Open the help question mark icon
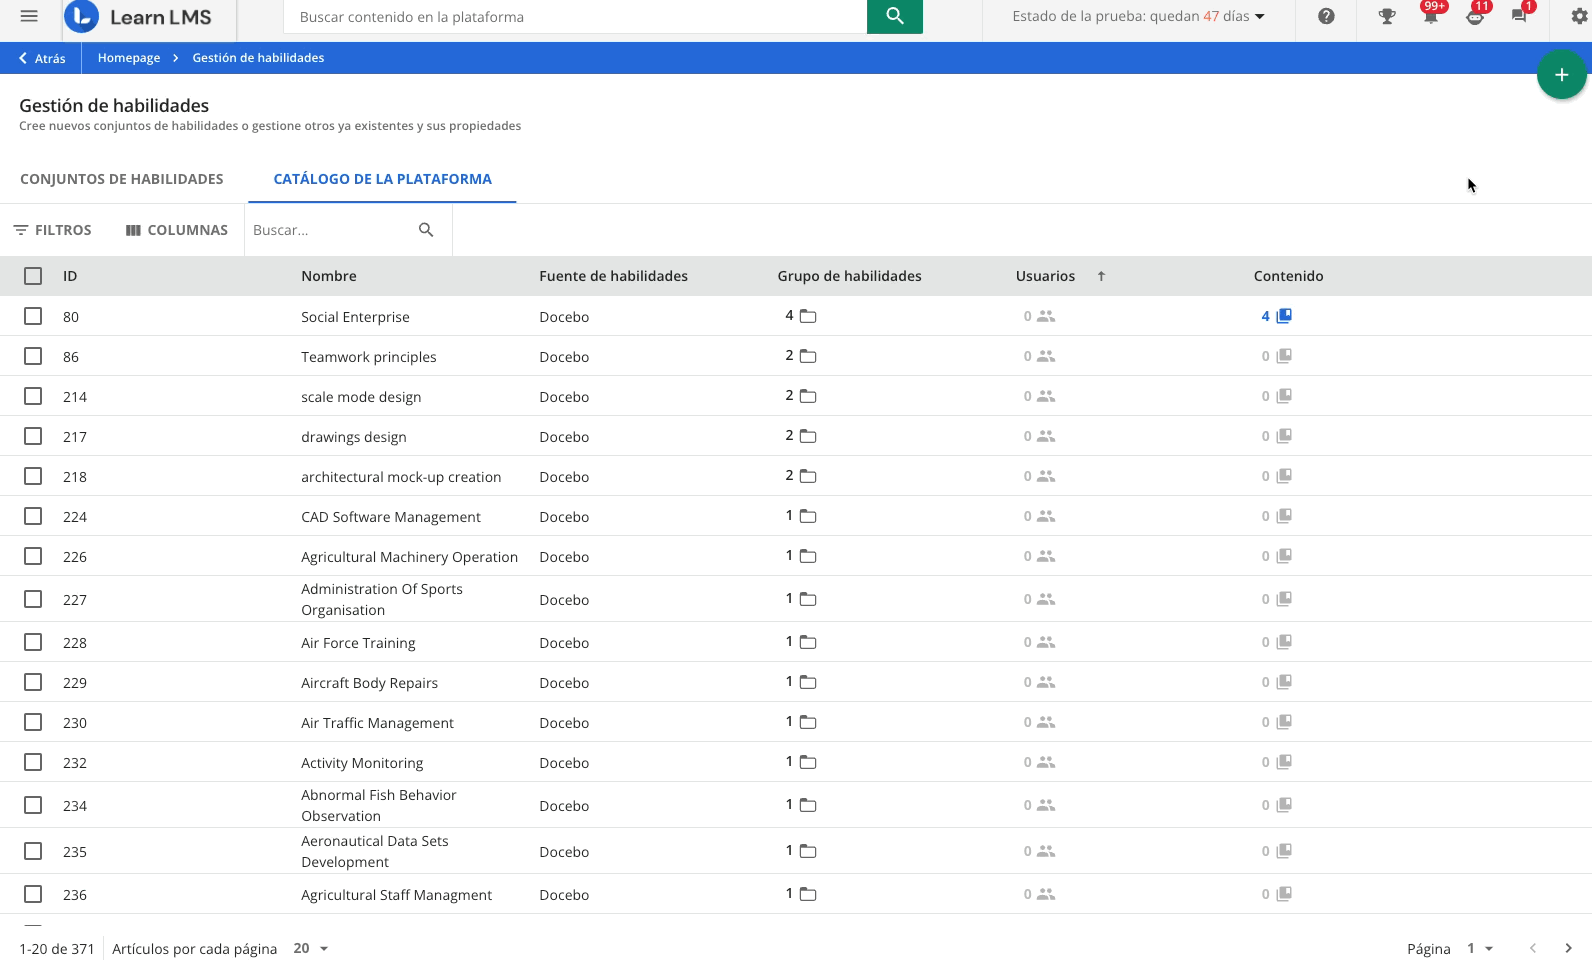Image resolution: width=1592 pixels, height=962 pixels. click(1326, 16)
